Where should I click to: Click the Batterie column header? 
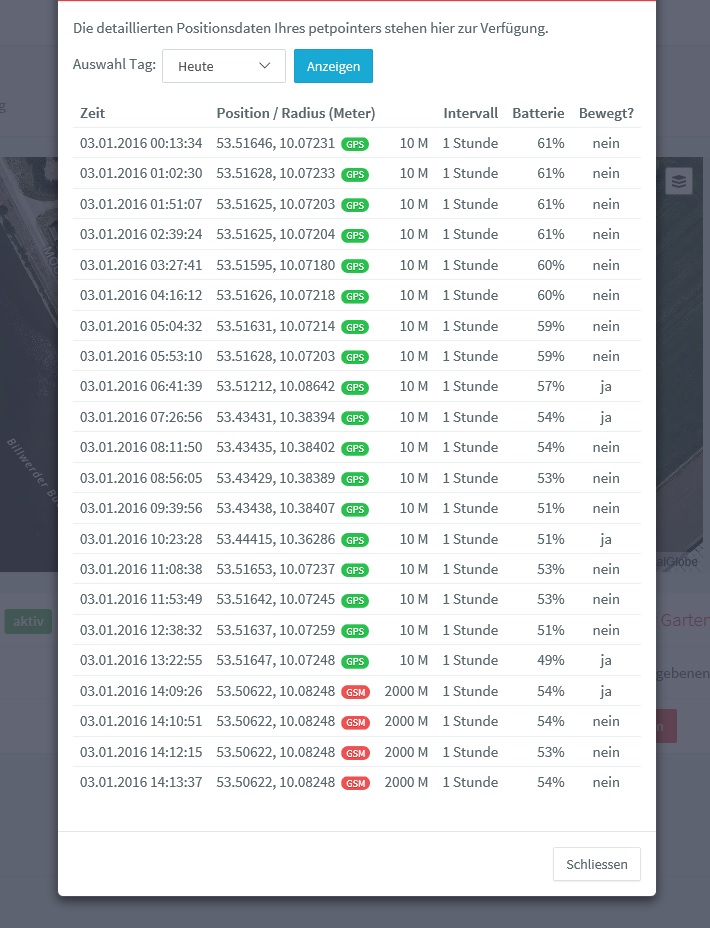[538, 113]
